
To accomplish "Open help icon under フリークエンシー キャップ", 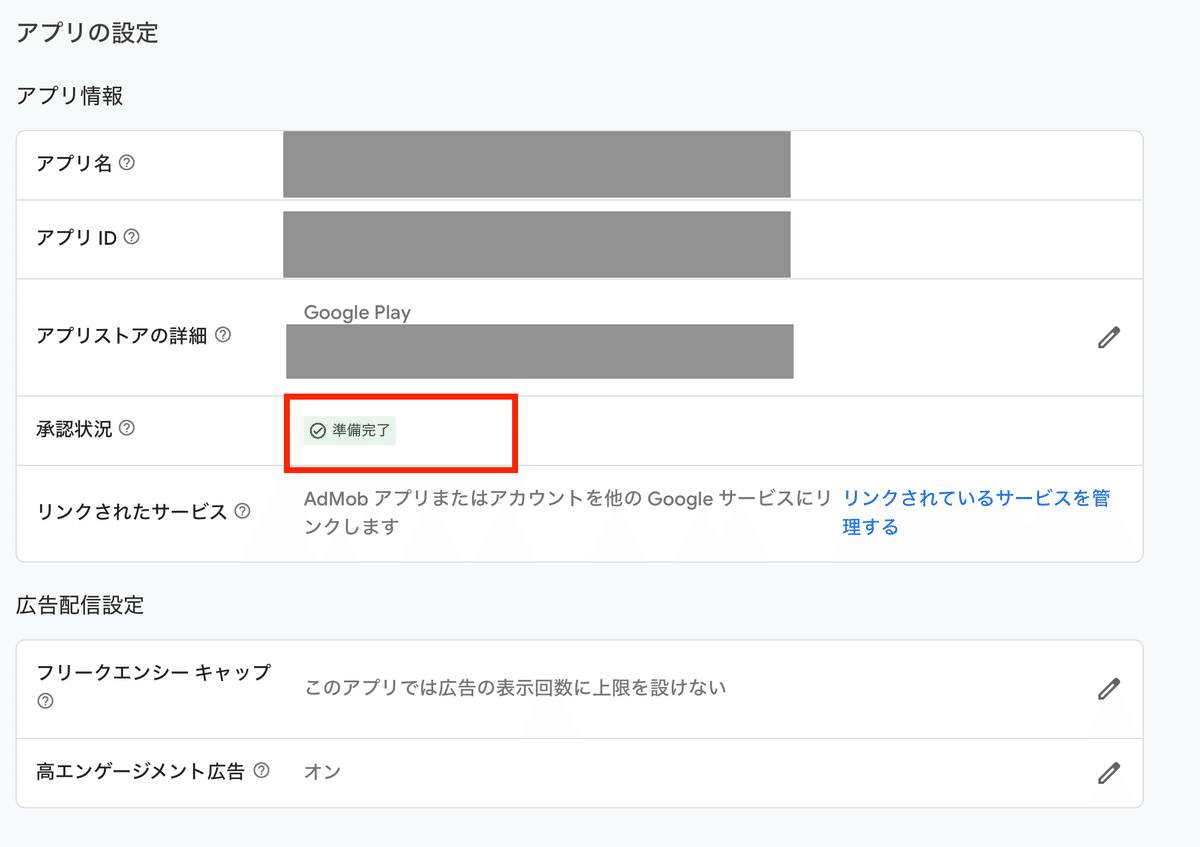I will 45,701.
